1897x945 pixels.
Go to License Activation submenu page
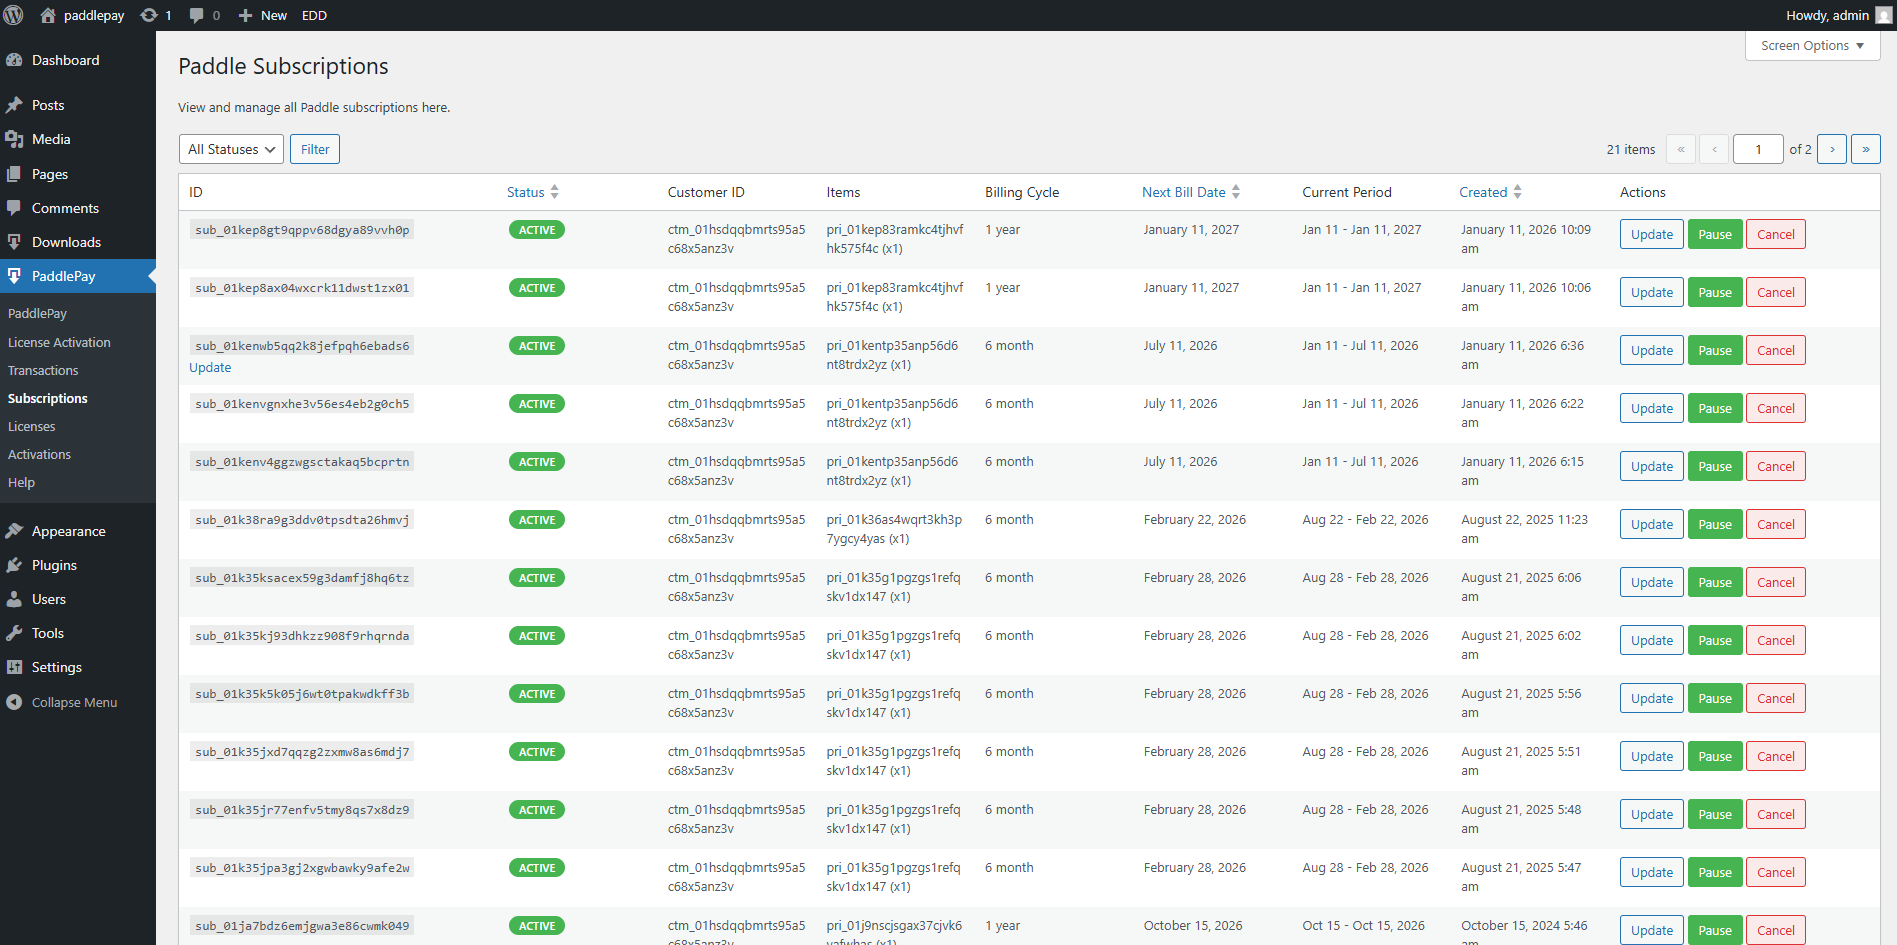tap(59, 342)
